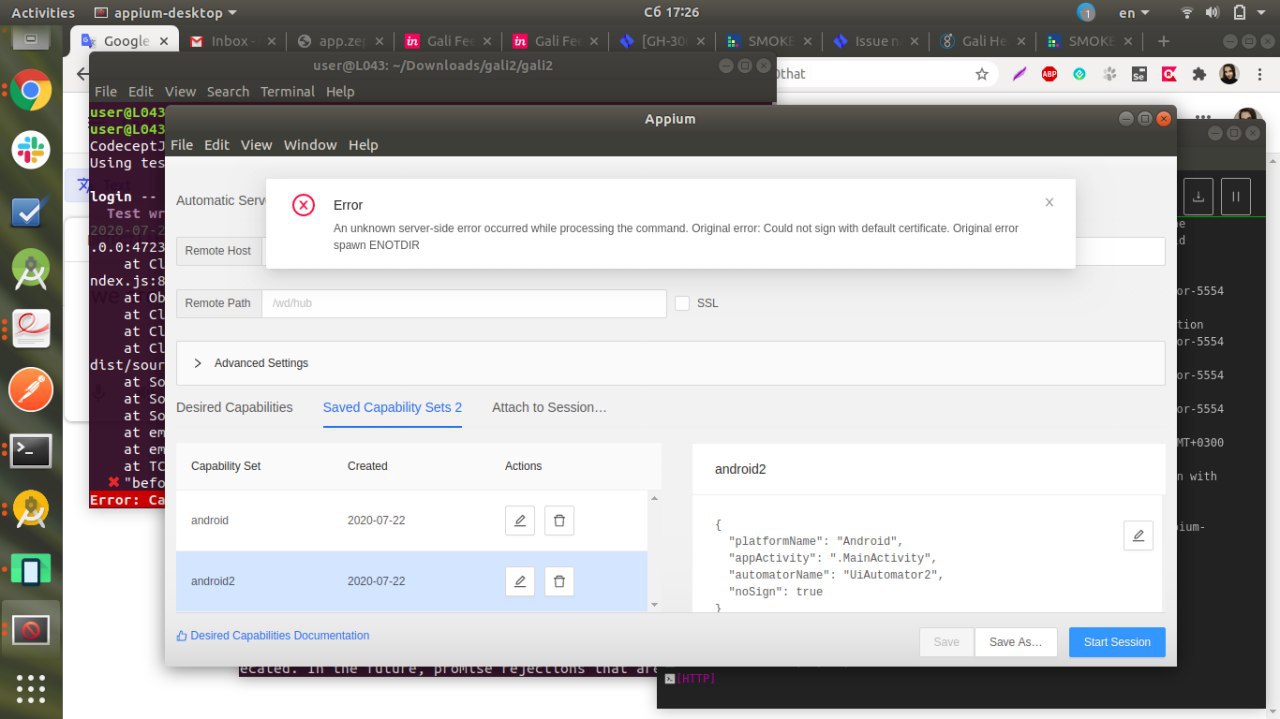Open Google Chrome from the dock
Screen dimensions: 1280x719
coord(31,91)
